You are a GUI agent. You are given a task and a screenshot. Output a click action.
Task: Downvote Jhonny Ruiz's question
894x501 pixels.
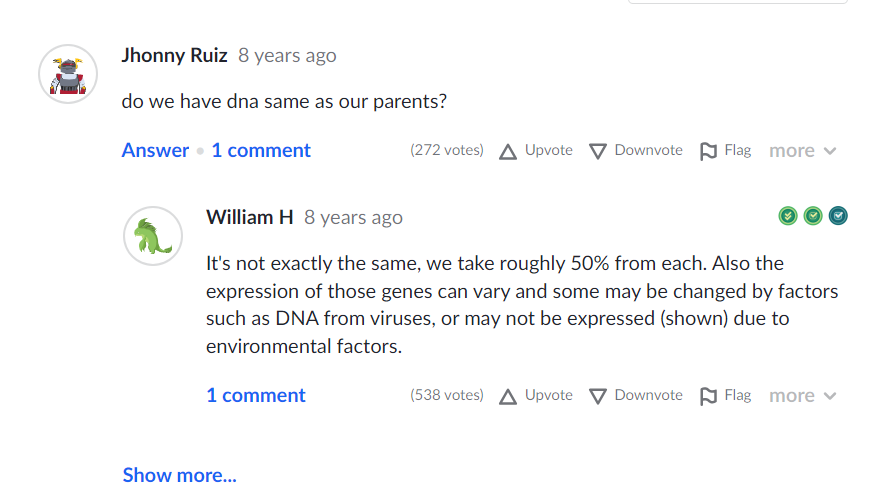tap(635, 151)
